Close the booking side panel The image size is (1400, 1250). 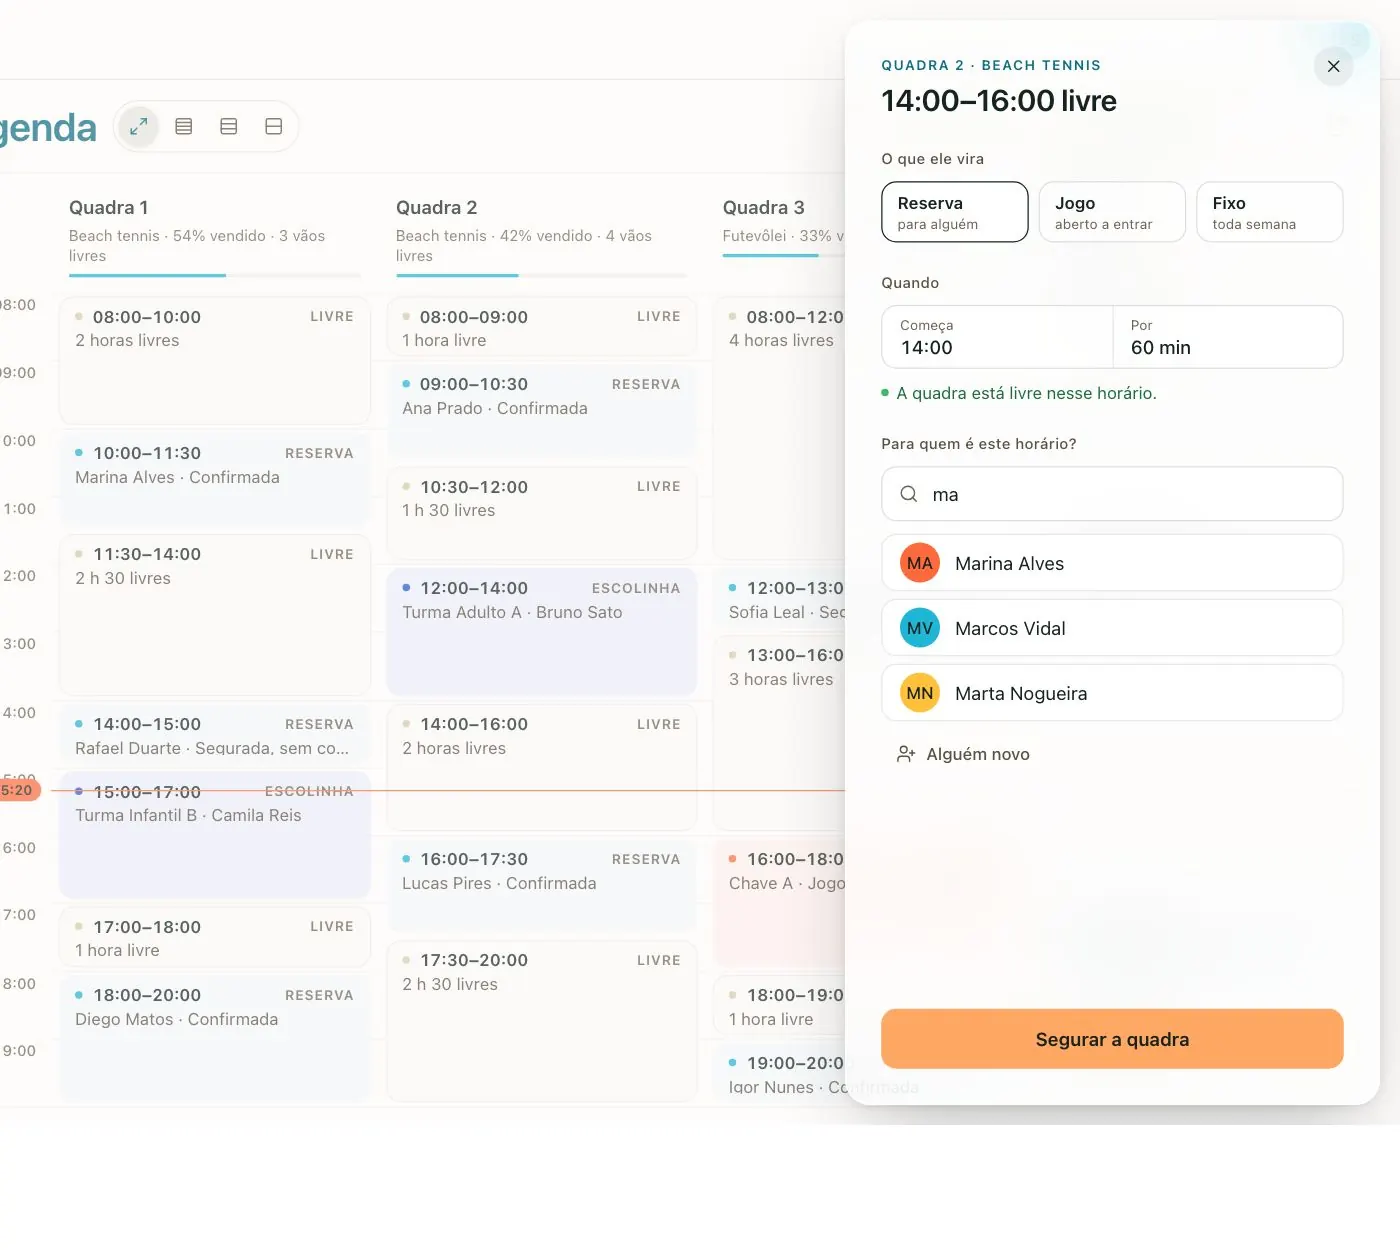tap(1333, 66)
